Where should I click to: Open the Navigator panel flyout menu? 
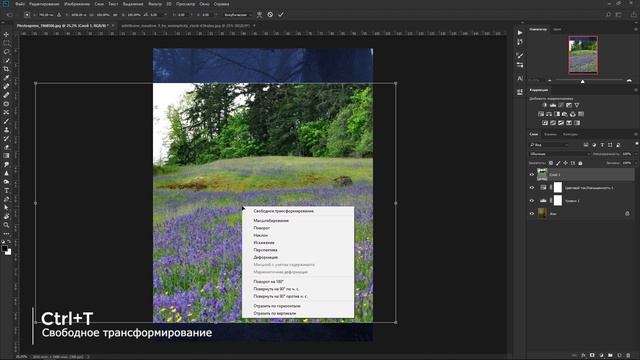[x=636, y=29]
